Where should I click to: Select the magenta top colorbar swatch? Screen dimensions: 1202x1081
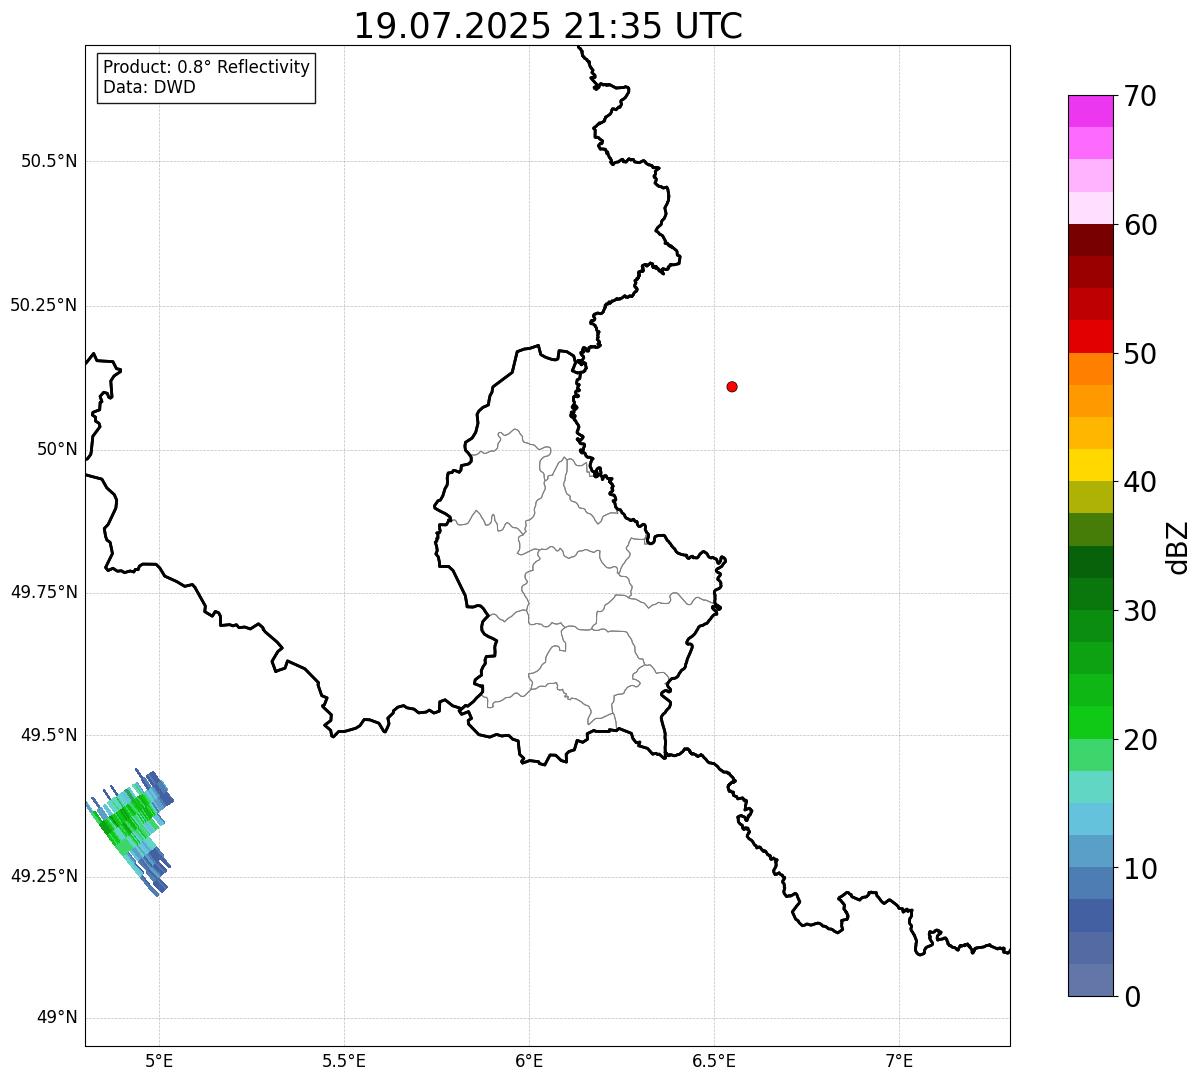coord(1091,111)
